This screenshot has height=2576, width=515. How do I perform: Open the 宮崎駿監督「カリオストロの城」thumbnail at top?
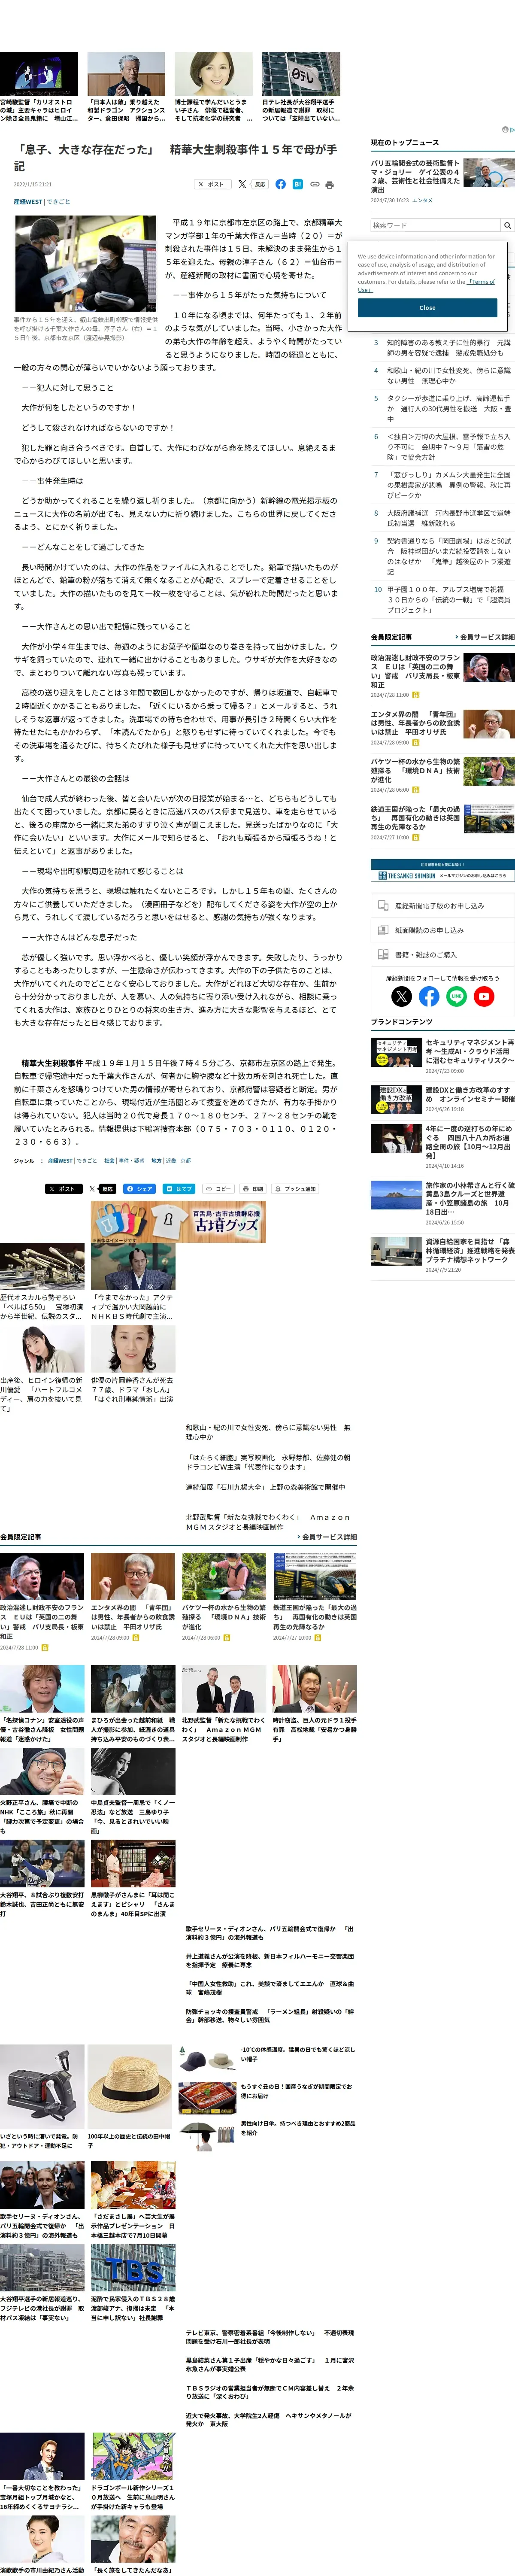point(39,73)
